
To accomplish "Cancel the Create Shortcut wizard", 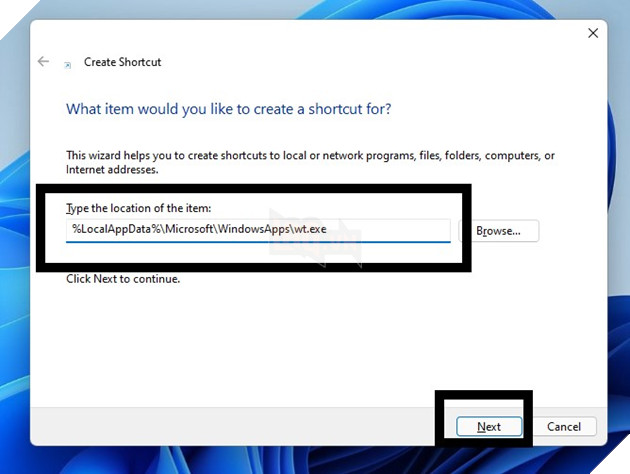I will click(564, 427).
